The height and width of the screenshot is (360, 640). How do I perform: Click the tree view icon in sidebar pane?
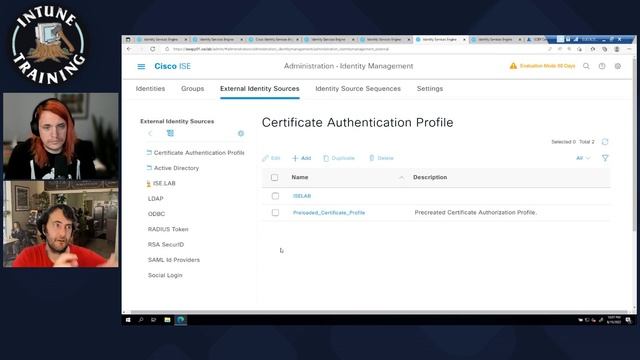coord(170,133)
